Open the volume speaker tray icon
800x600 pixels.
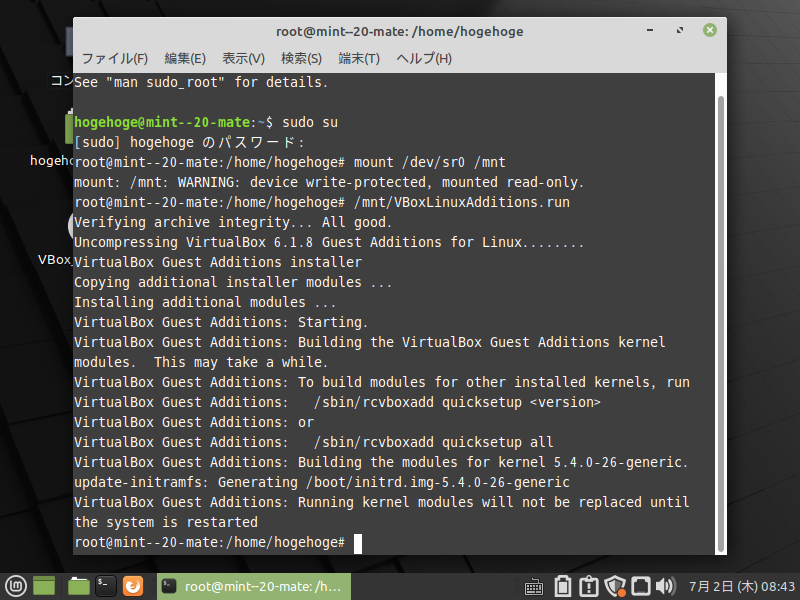click(665, 586)
